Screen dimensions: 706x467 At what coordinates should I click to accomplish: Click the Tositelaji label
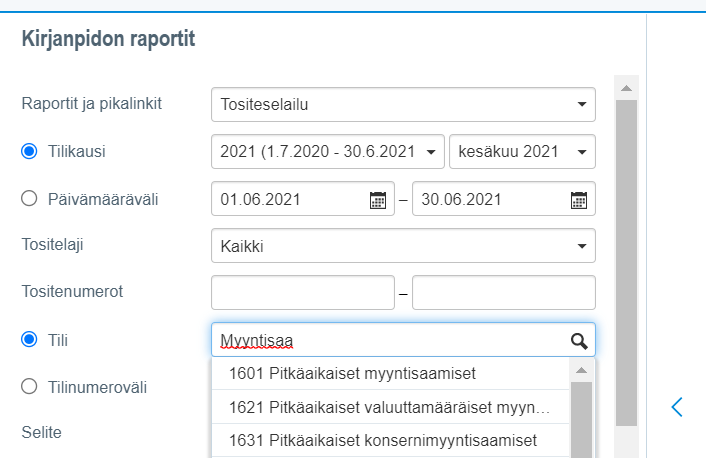click(x=52, y=245)
